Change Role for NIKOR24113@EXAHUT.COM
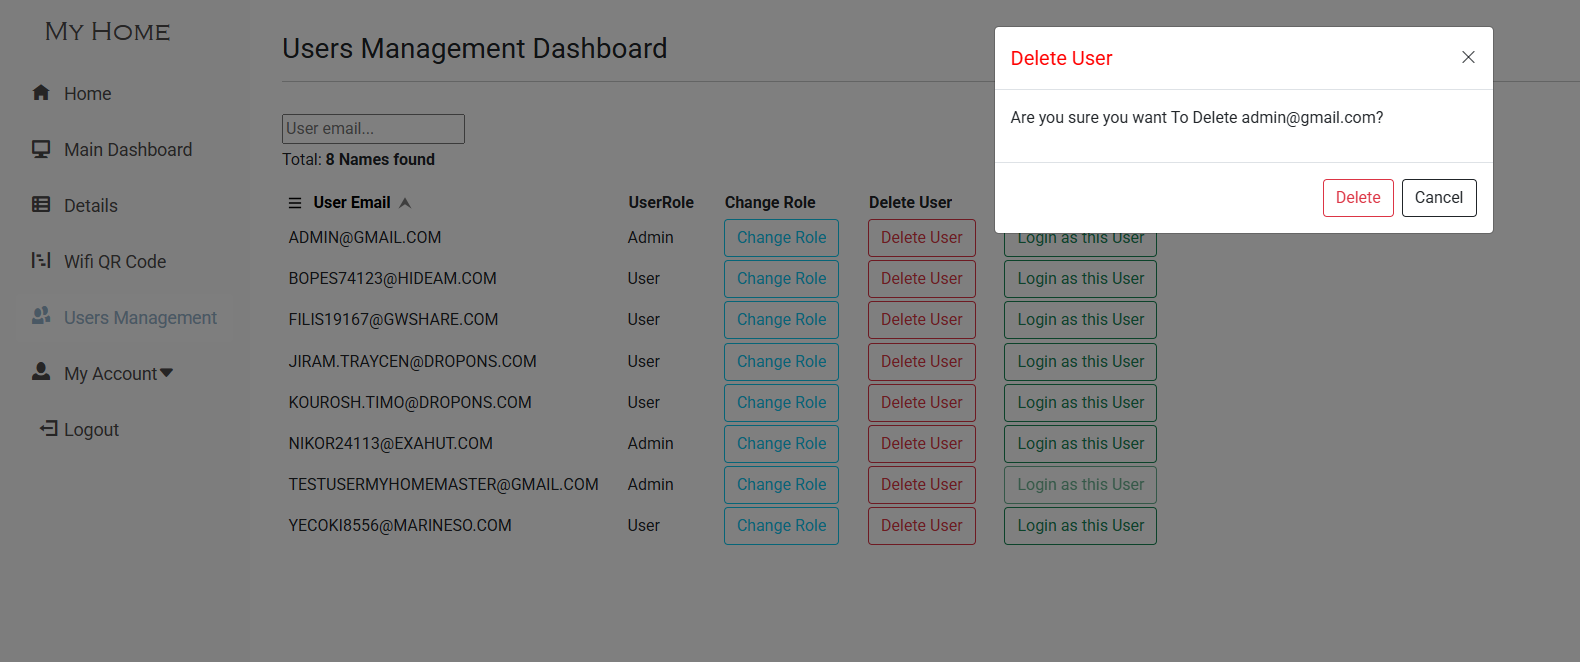Image resolution: width=1580 pixels, height=662 pixels. (x=781, y=444)
